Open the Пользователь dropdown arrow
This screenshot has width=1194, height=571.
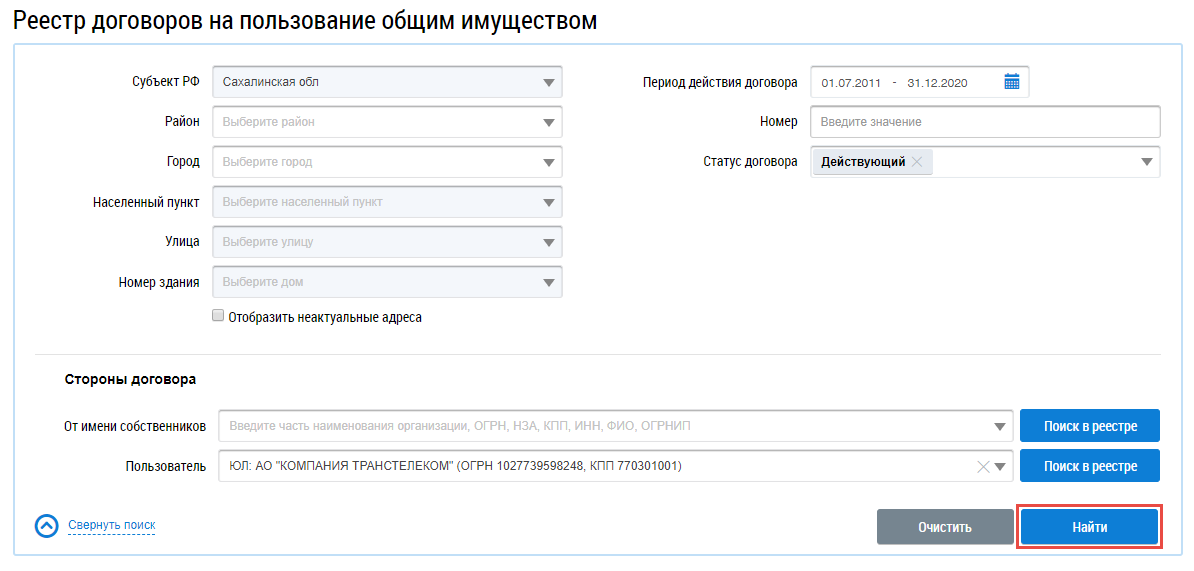click(1000, 466)
